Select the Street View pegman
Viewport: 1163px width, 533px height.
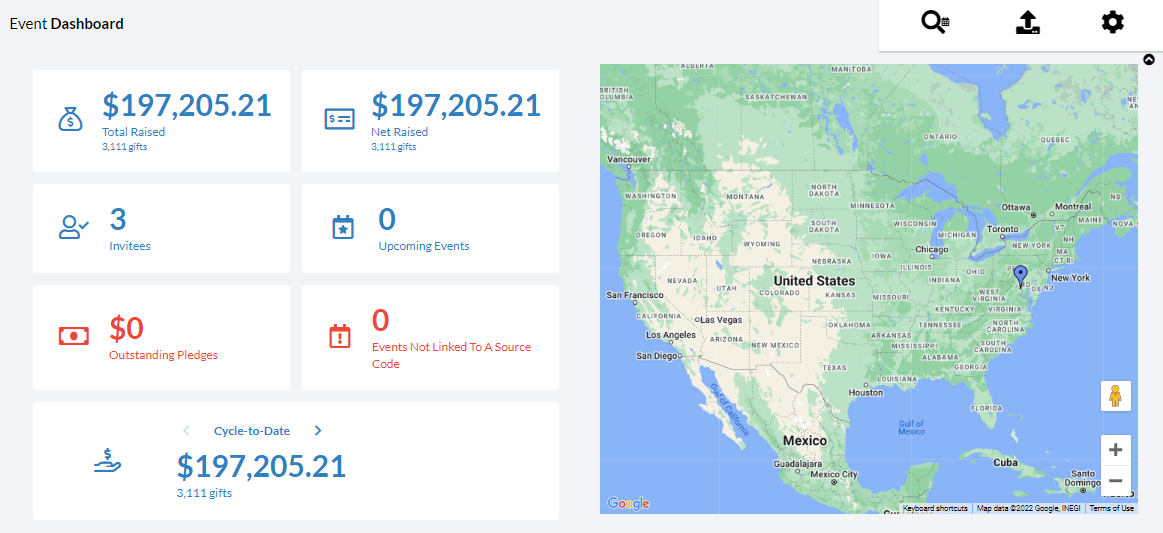pyautogui.click(x=1115, y=396)
